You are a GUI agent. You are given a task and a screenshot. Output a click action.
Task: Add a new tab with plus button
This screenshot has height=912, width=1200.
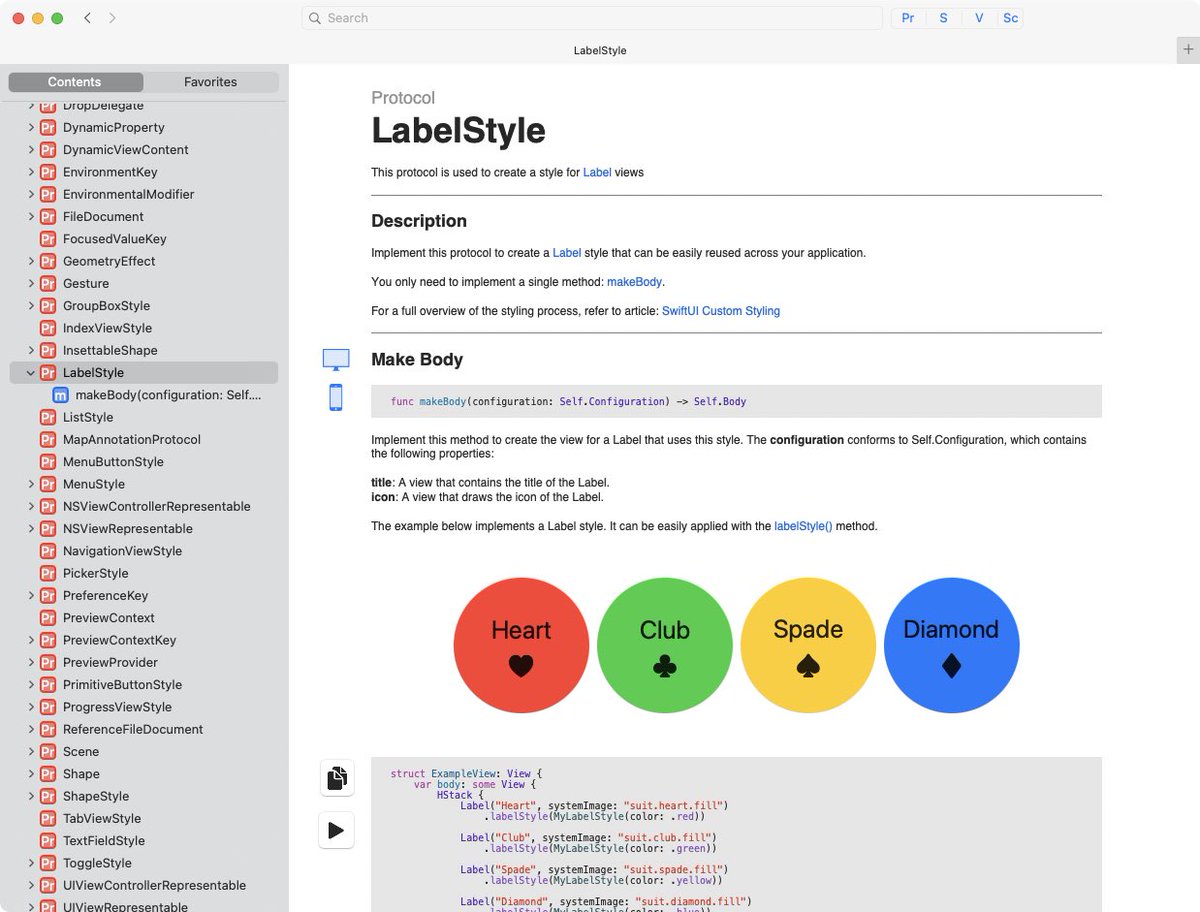[x=1187, y=50]
